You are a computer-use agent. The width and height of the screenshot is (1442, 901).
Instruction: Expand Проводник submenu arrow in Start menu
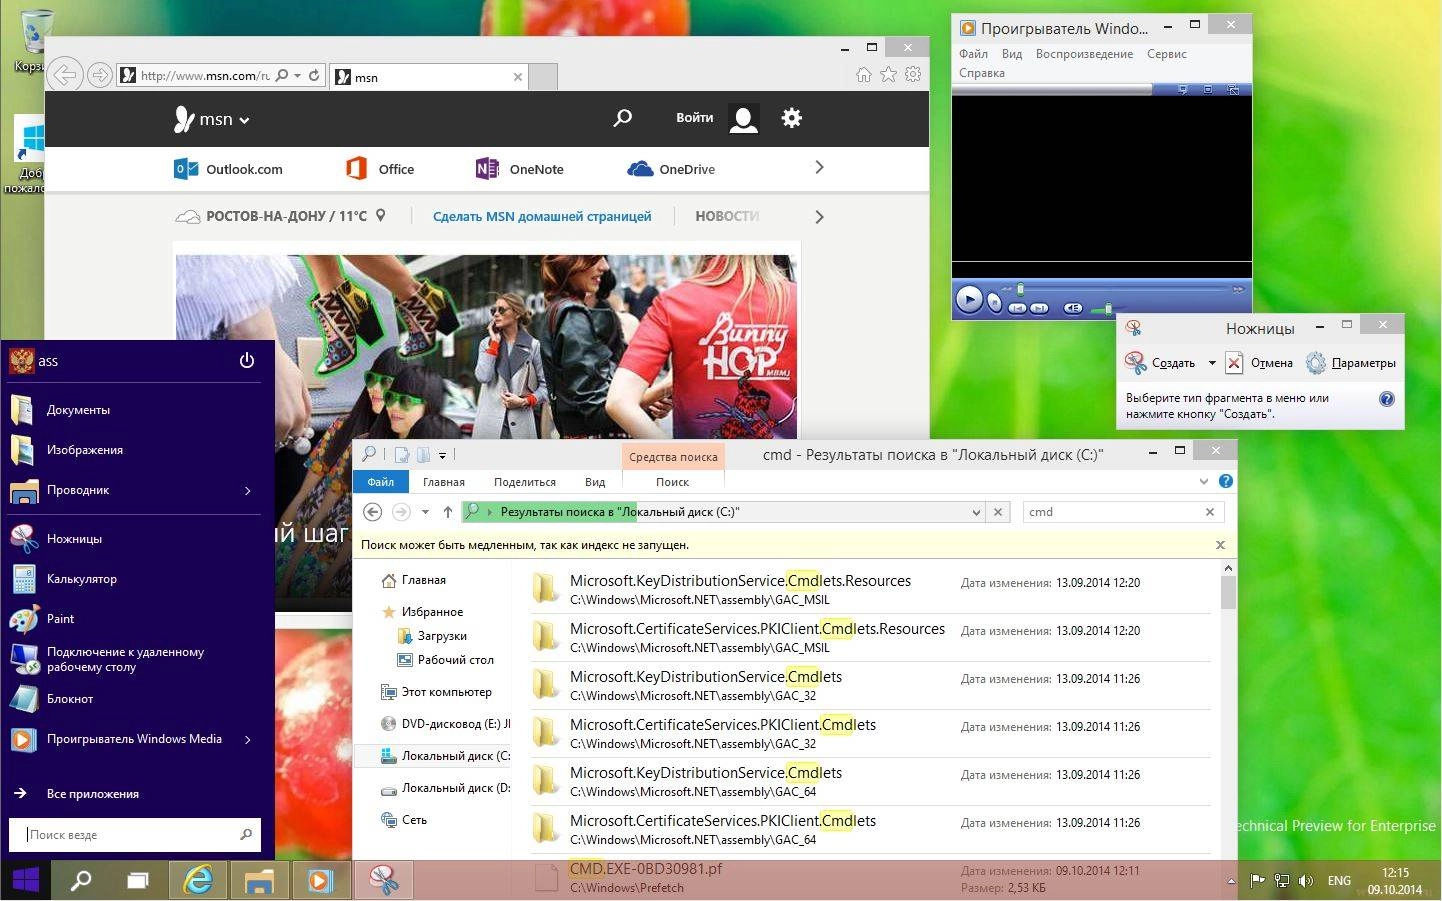(x=248, y=490)
